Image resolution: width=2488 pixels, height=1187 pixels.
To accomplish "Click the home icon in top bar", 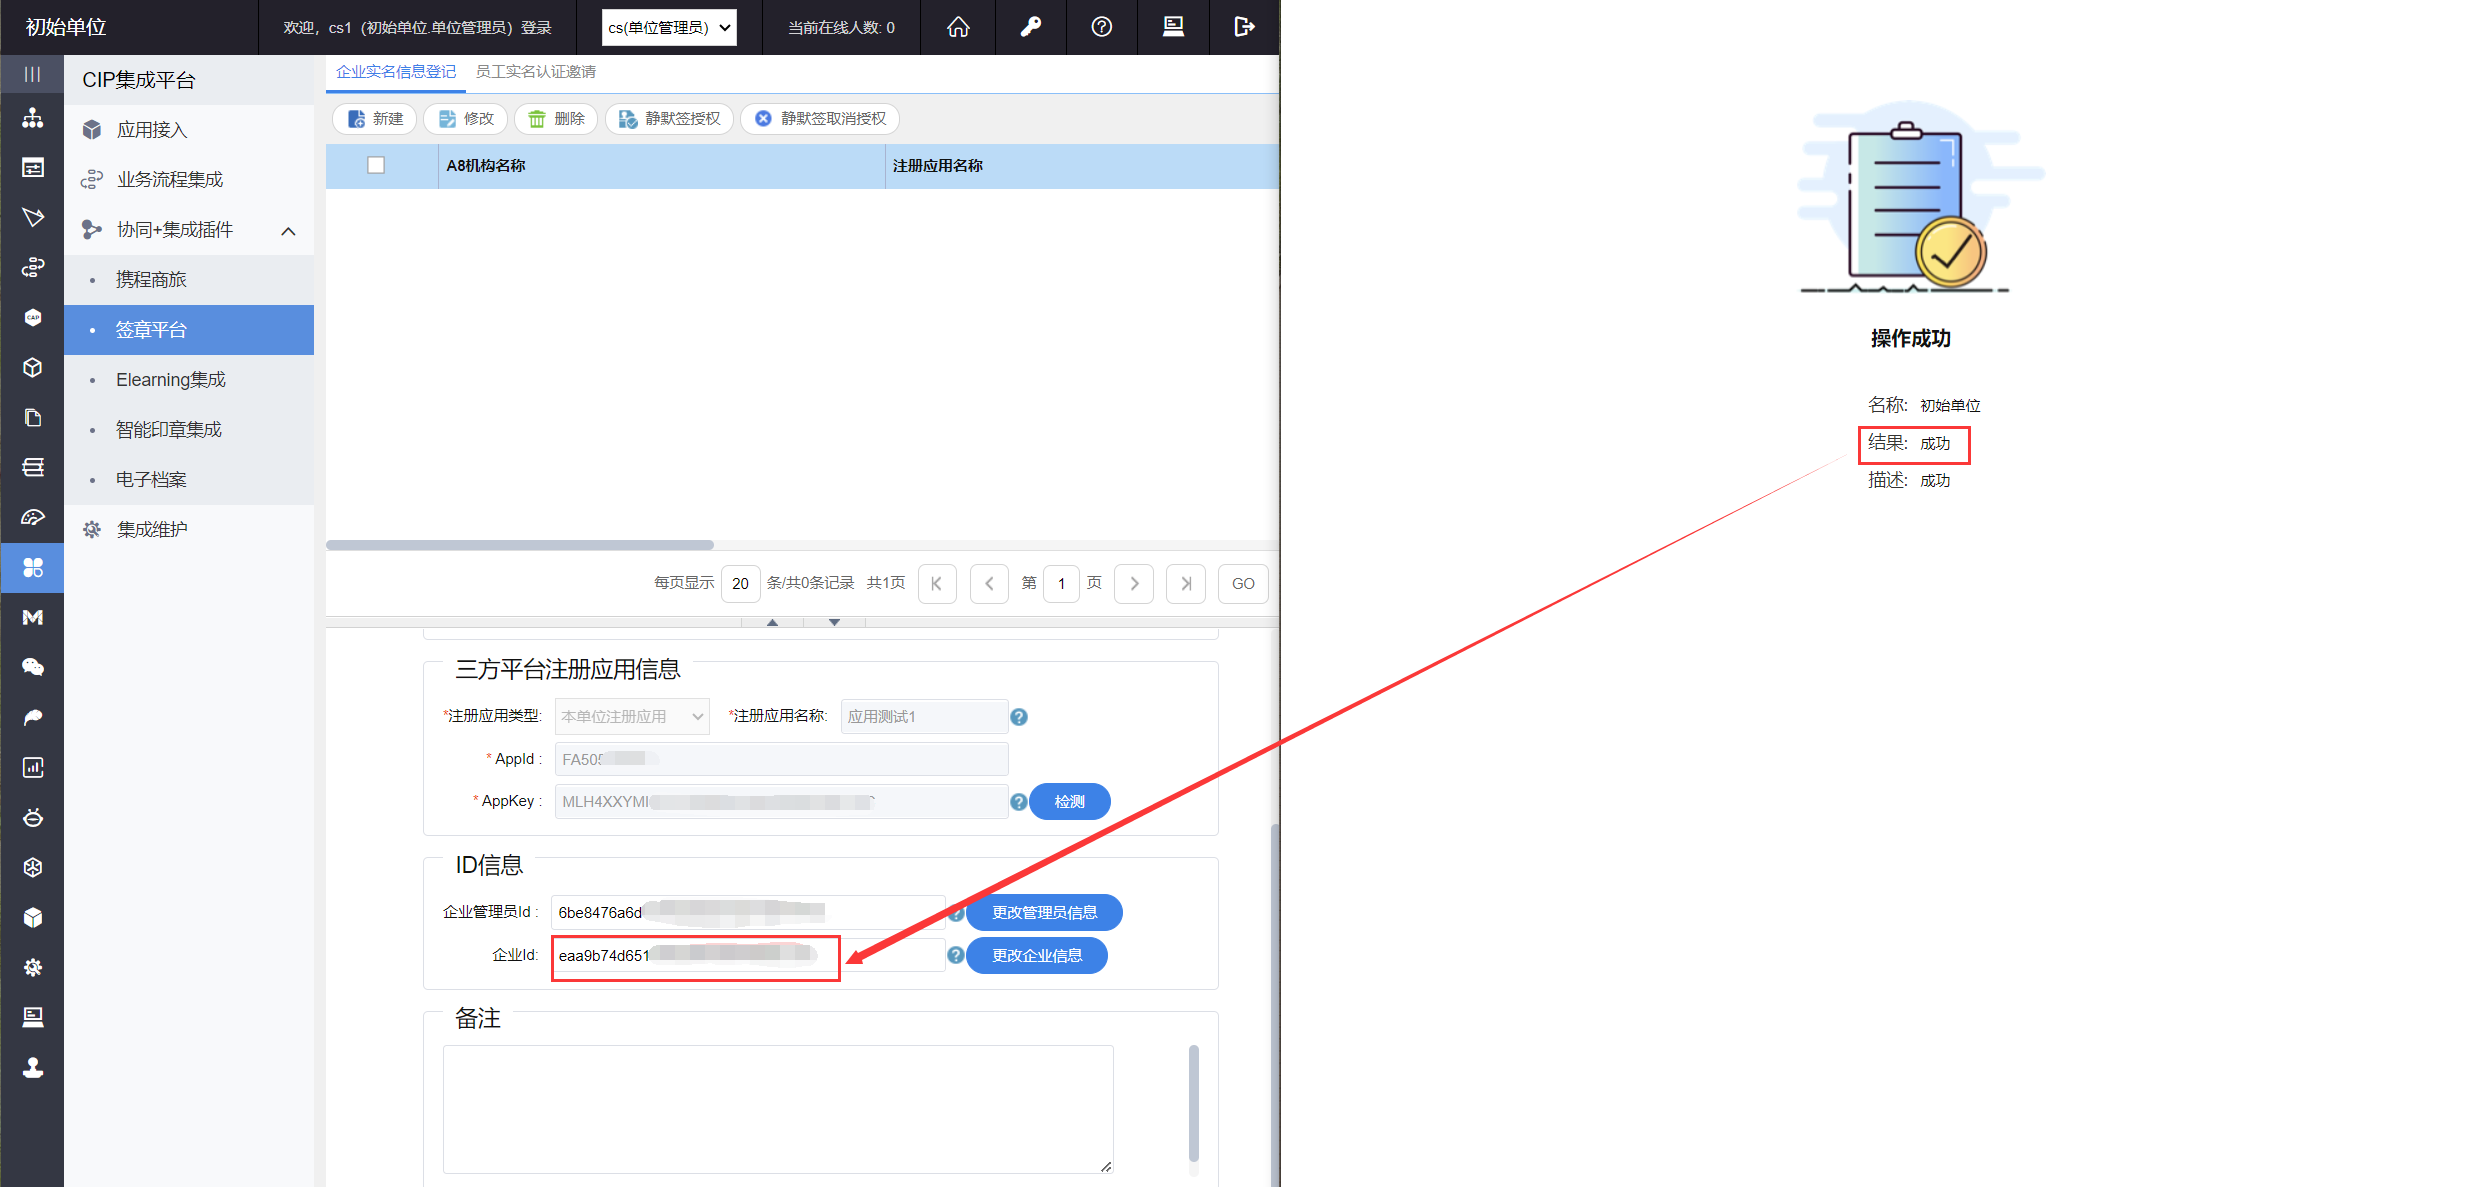I will tap(958, 27).
